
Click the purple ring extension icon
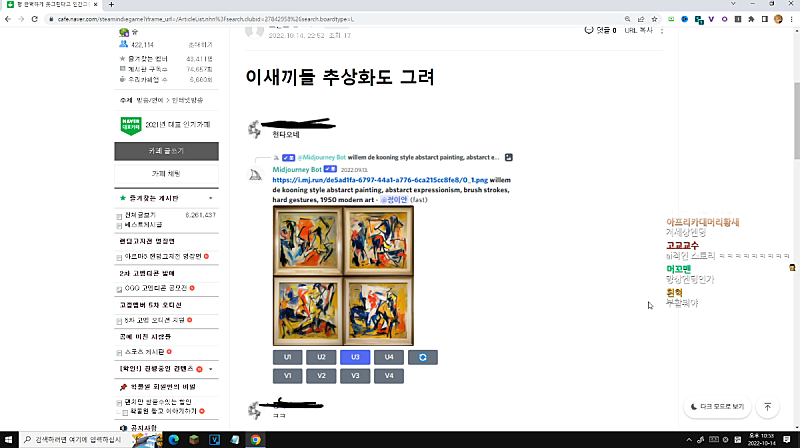coord(724,19)
